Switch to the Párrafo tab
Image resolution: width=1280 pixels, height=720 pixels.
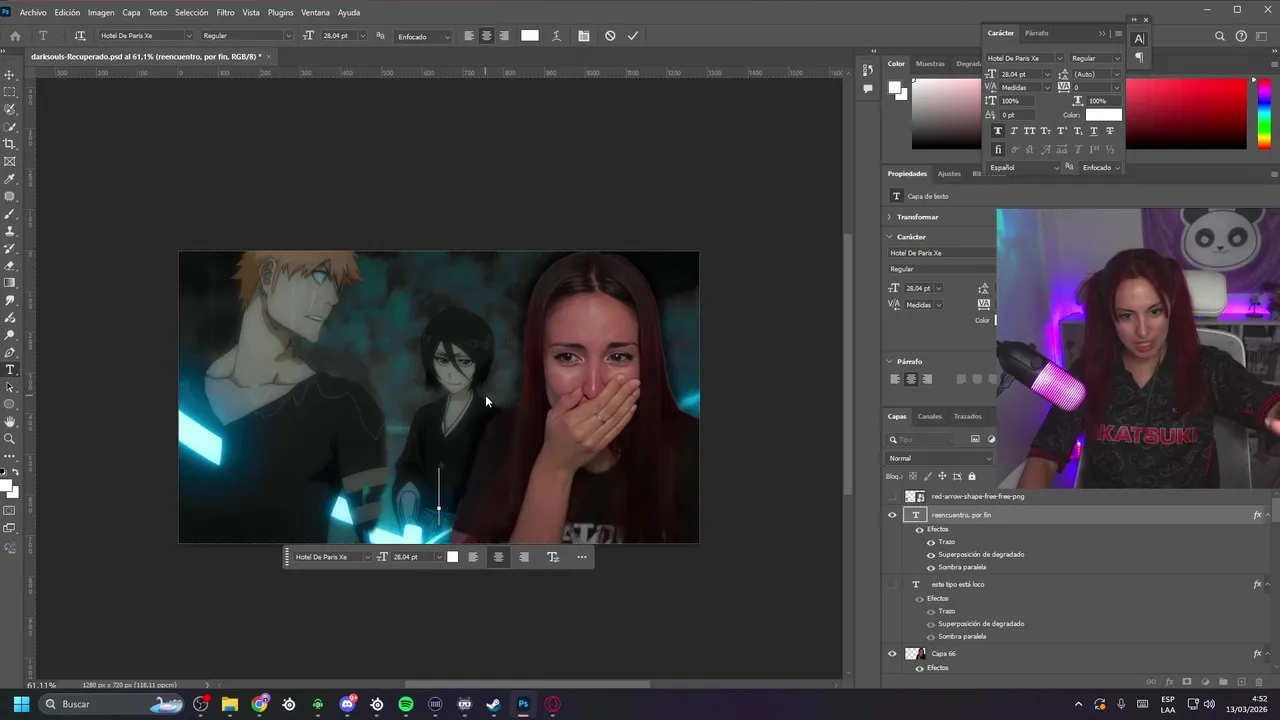1037,33
